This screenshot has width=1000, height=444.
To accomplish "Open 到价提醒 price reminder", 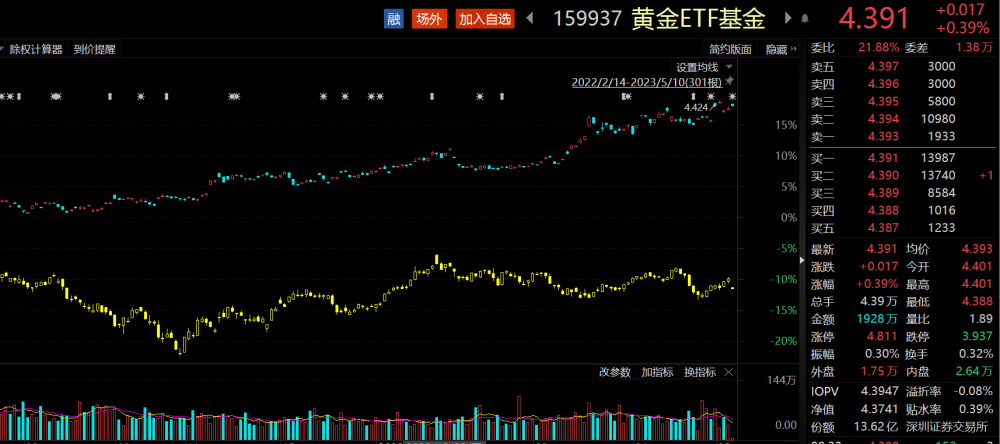I will 94,49.
